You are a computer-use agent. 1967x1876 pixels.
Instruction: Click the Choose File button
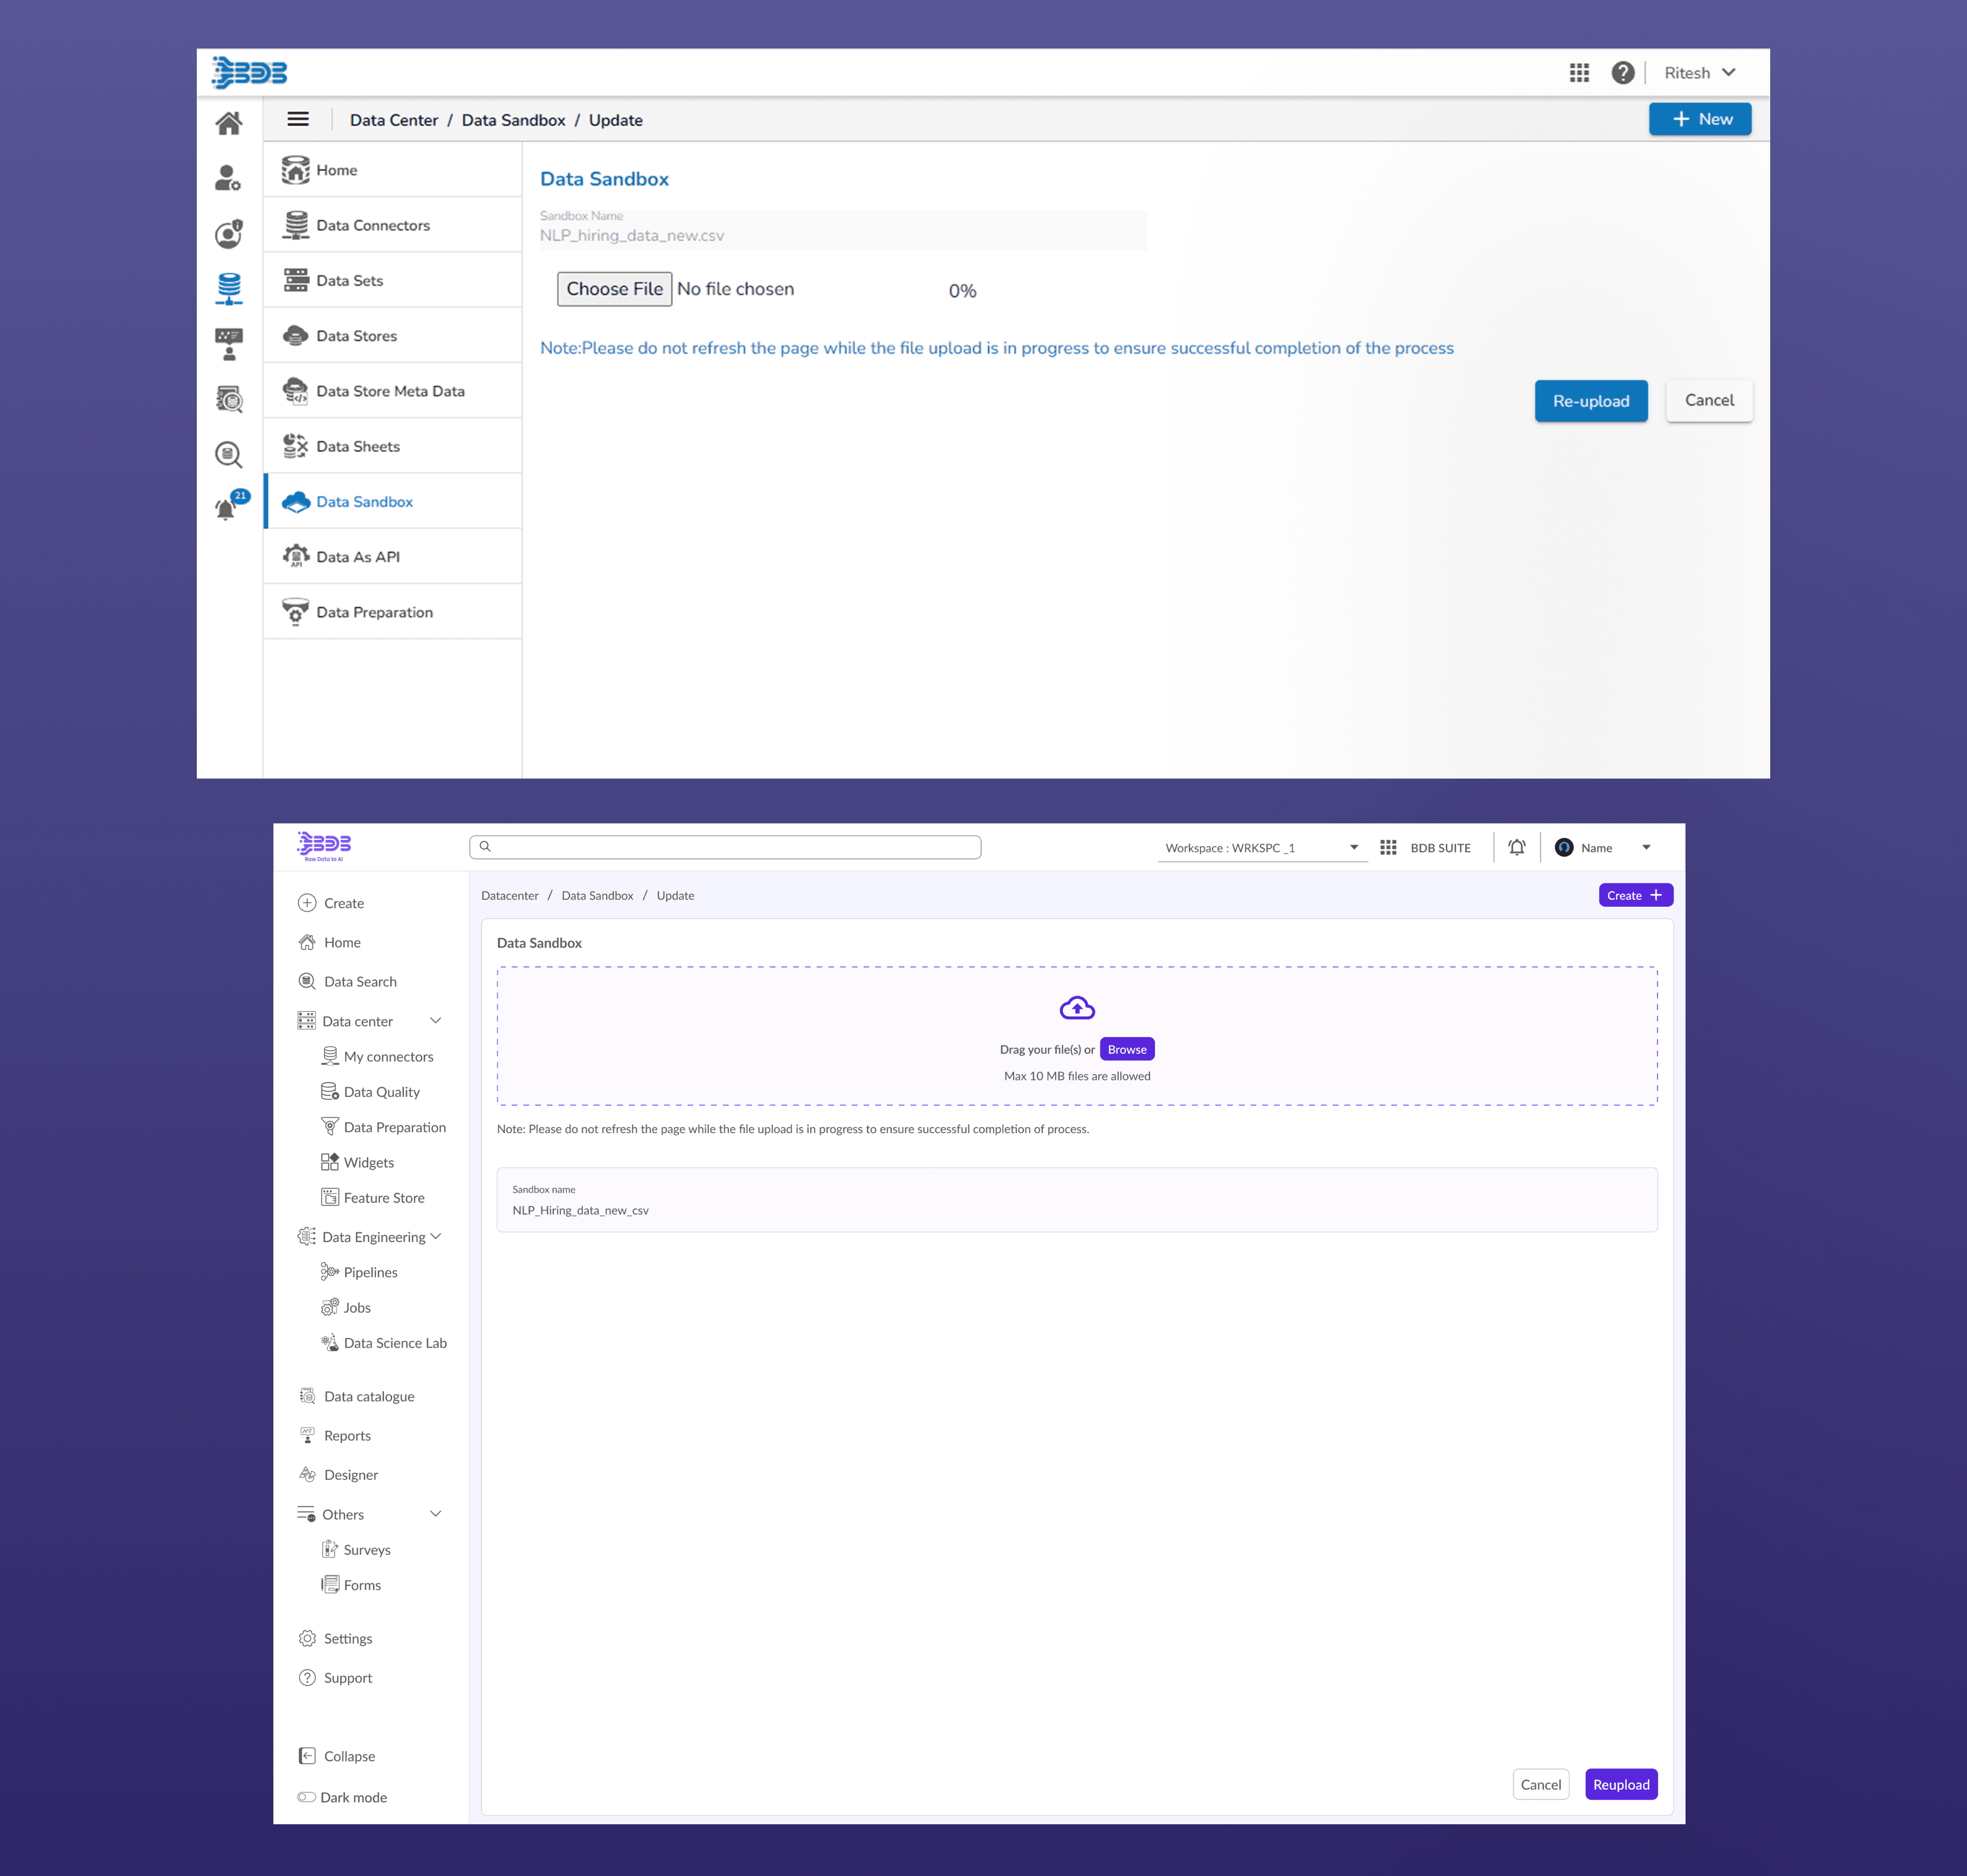pos(614,289)
